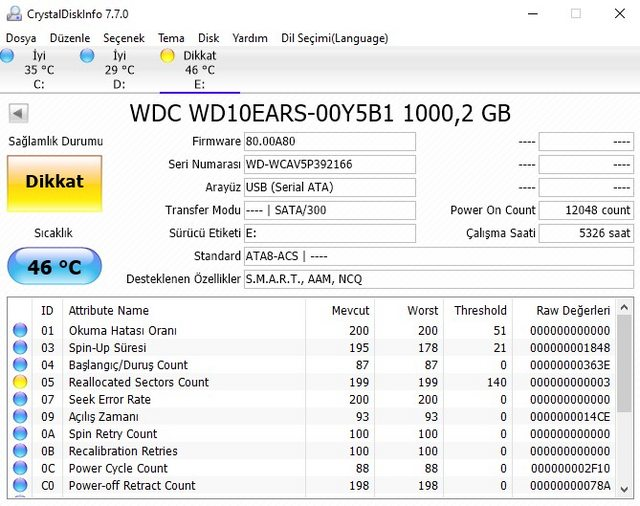Click serial number field WD-WCAV5P392166

(x=330, y=164)
